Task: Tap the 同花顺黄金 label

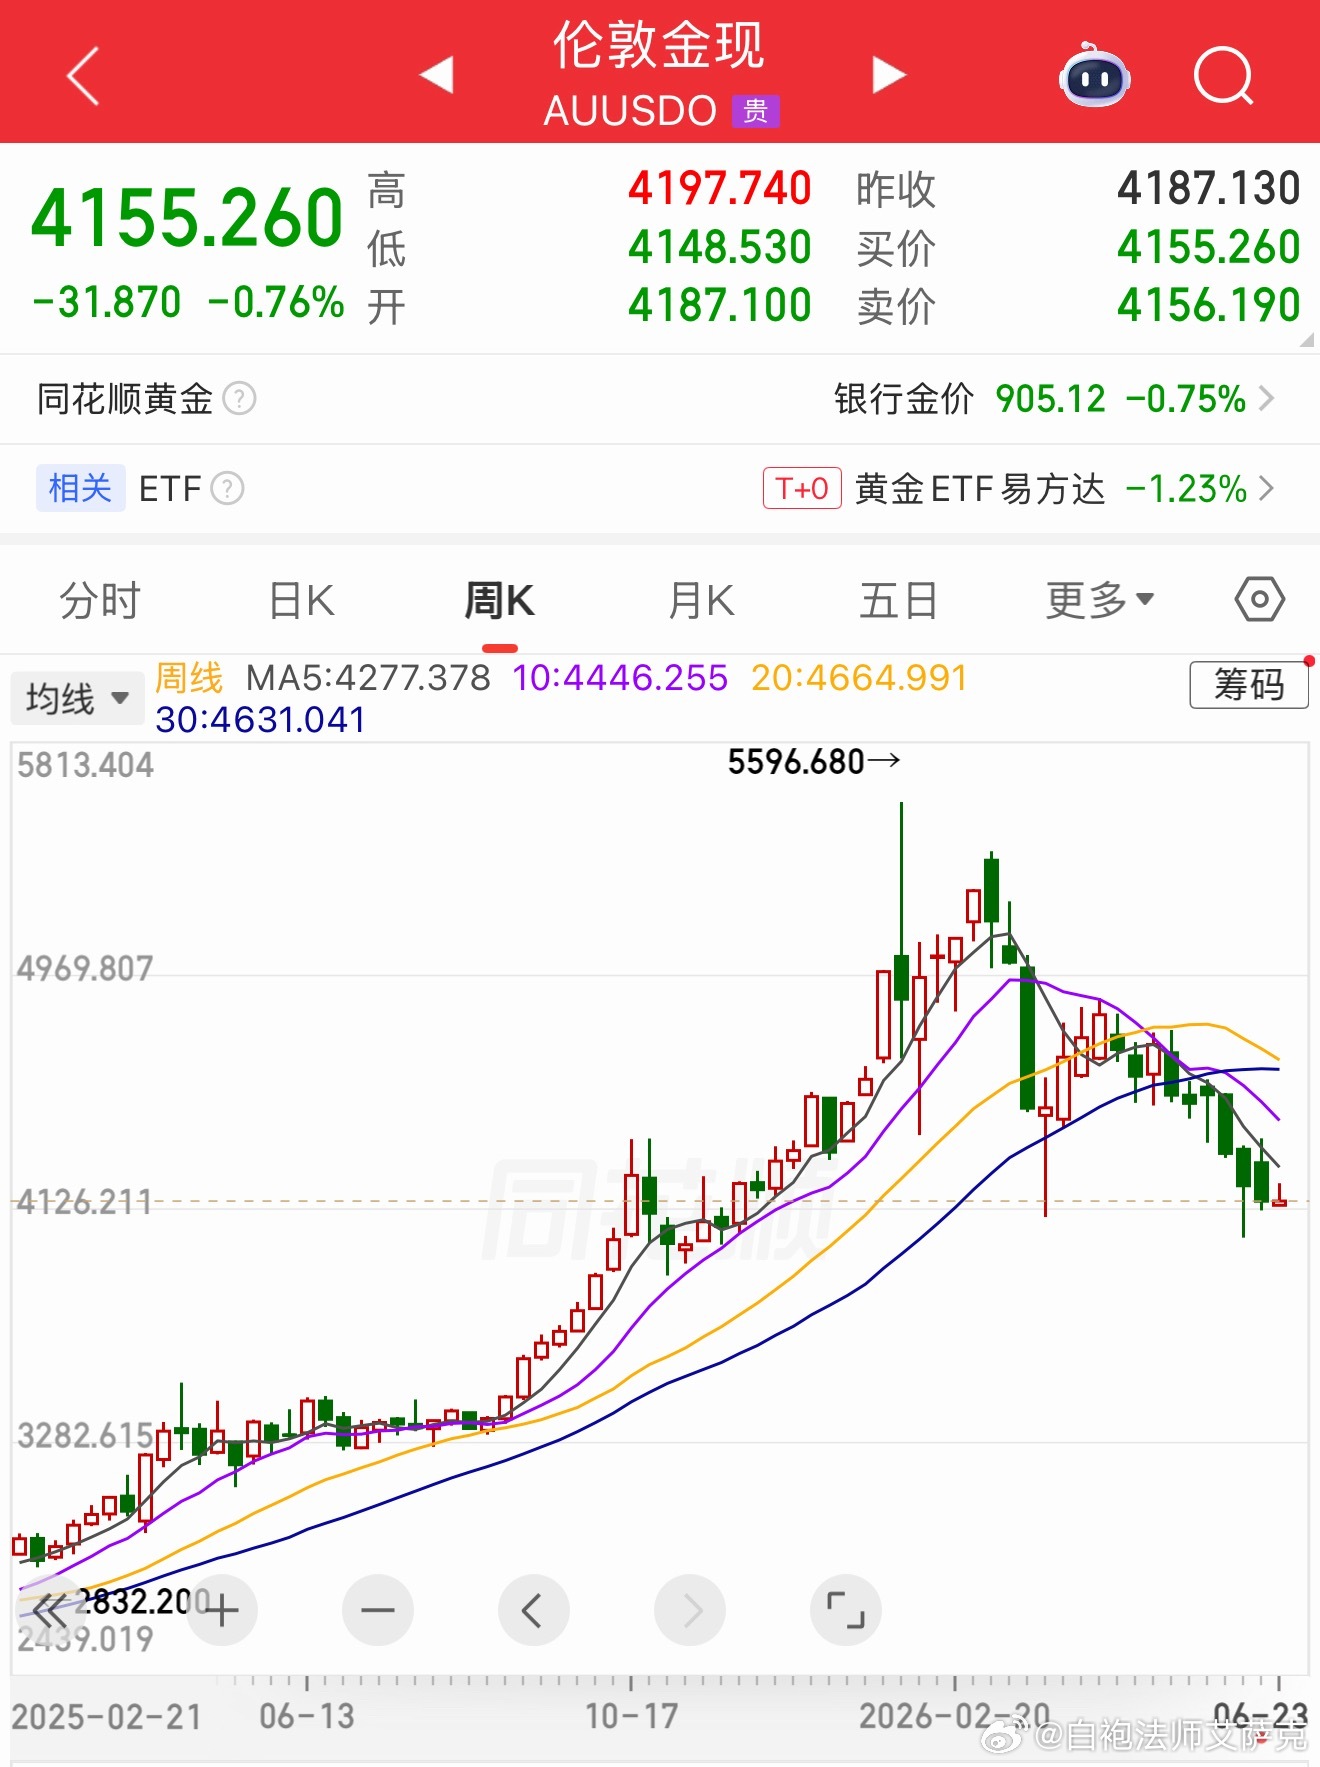Action: coord(125,399)
